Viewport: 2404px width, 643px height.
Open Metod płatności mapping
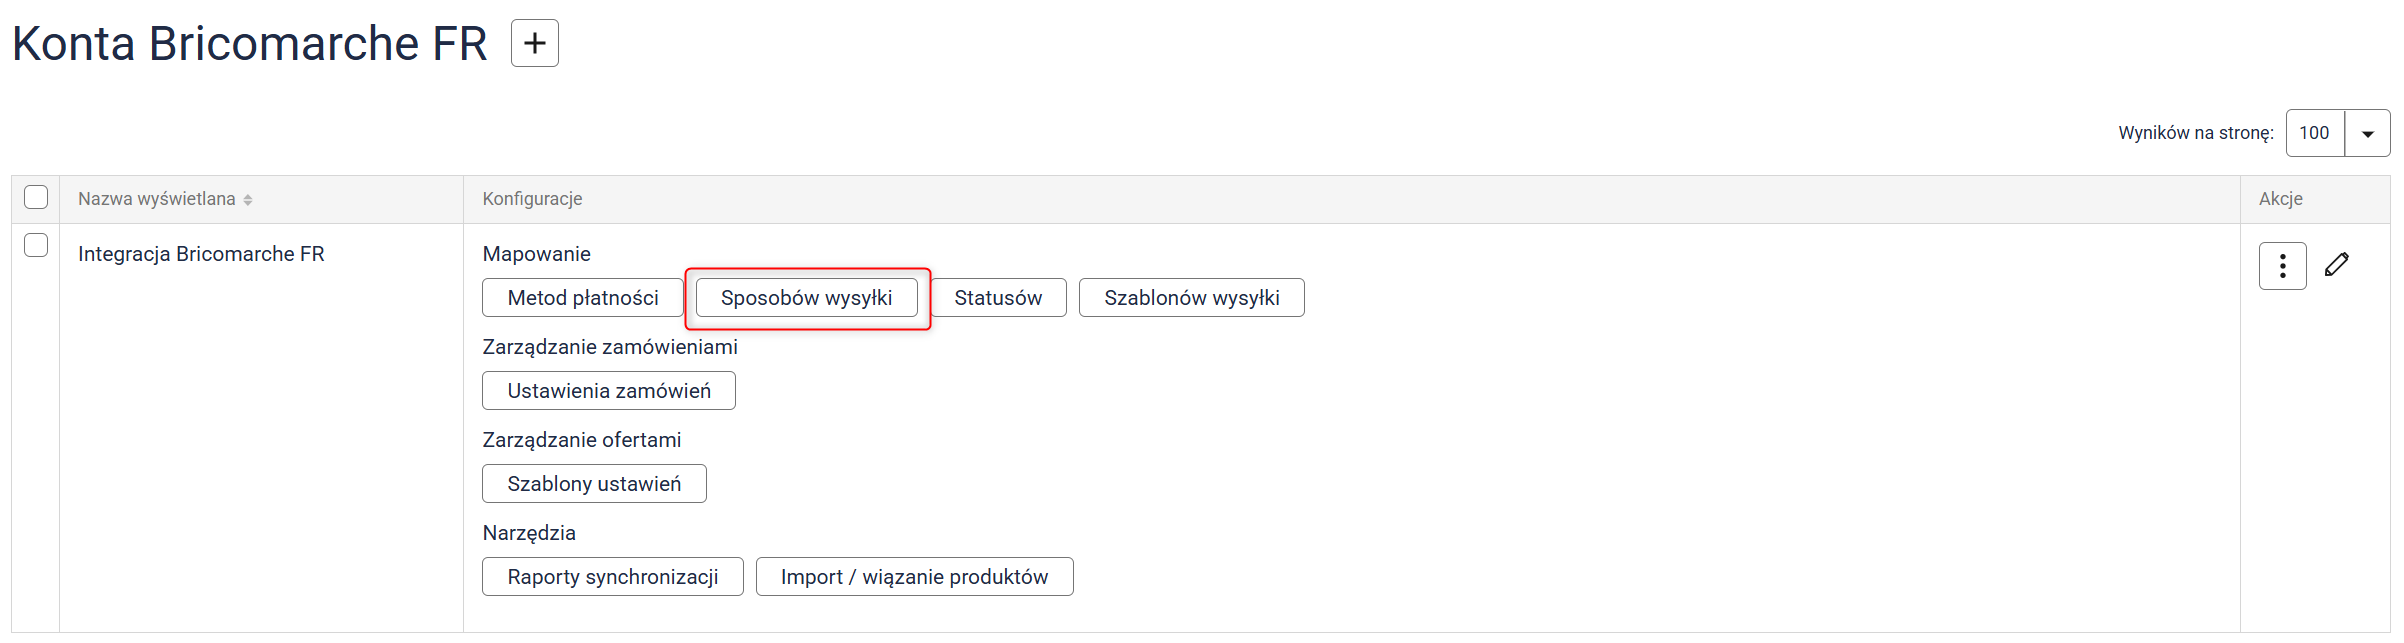click(x=582, y=298)
